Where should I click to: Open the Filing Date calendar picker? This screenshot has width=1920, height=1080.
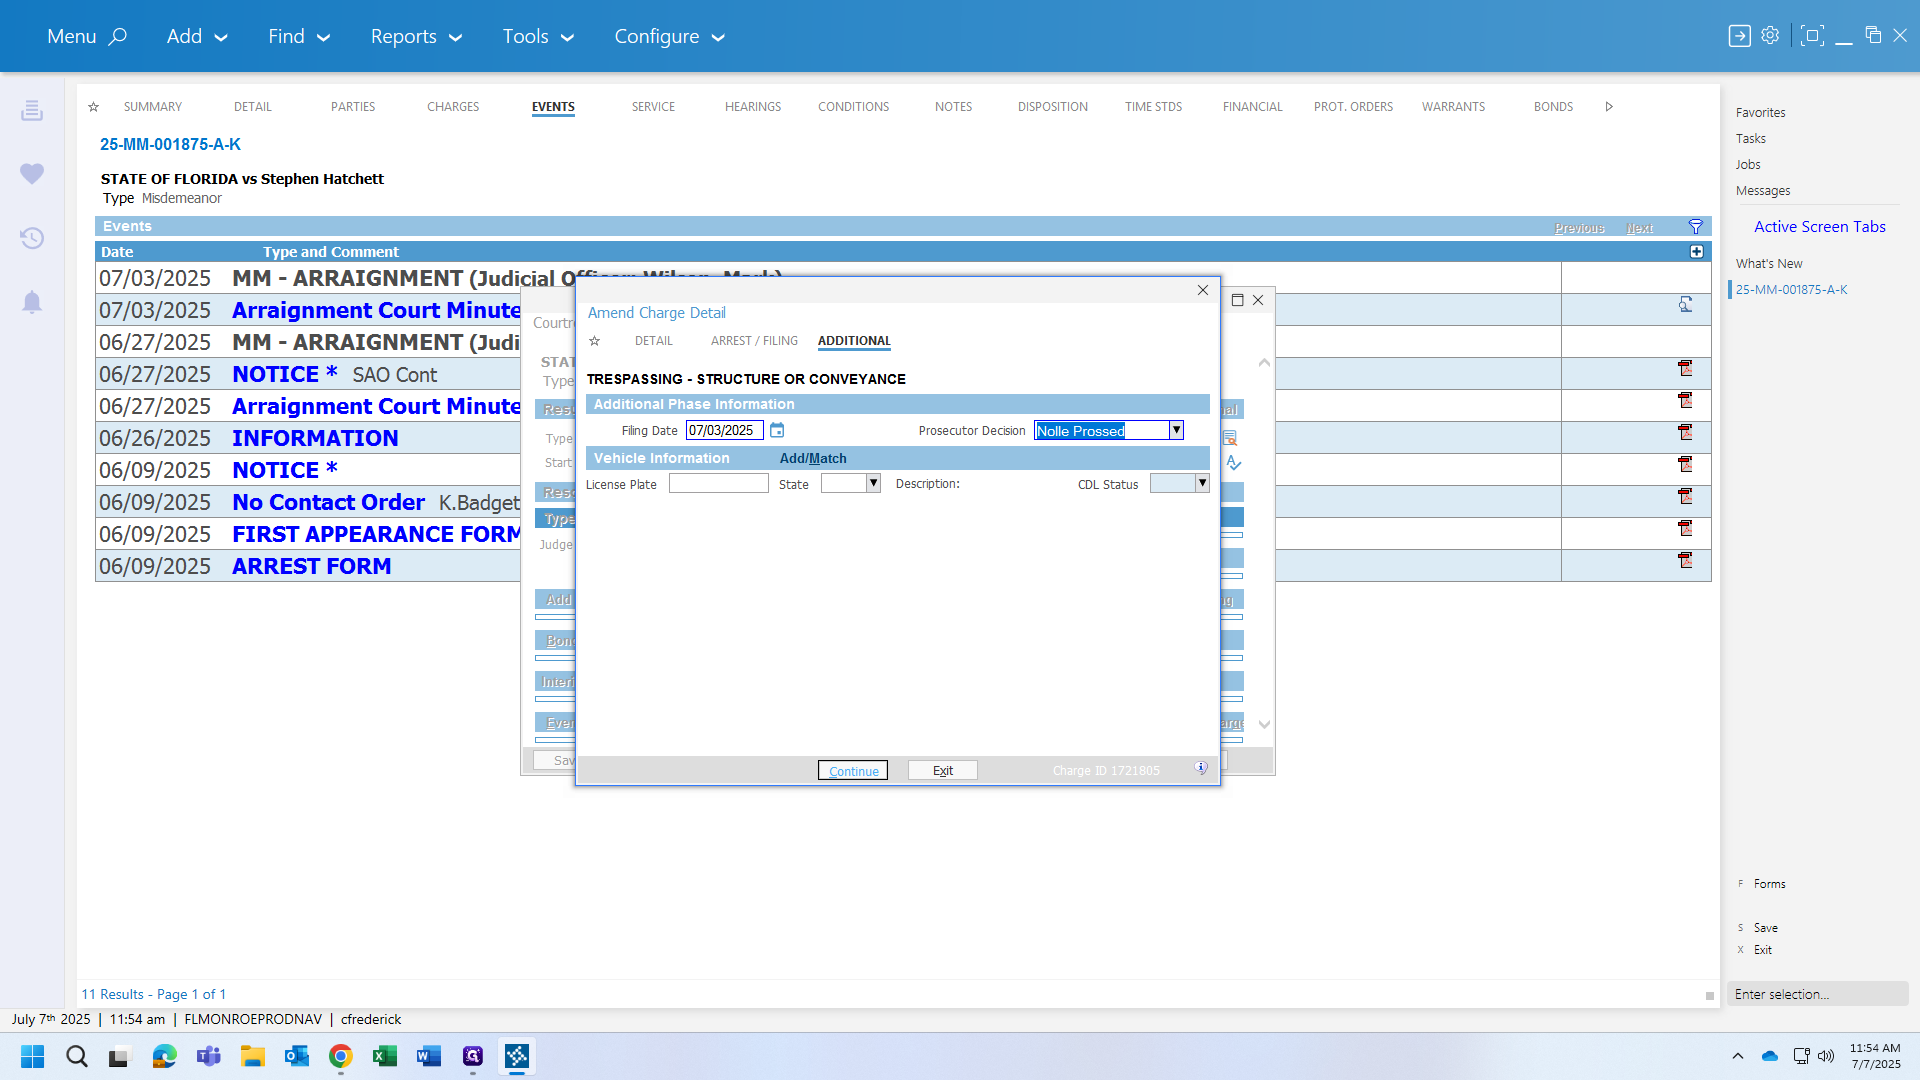click(x=777, y=430)
